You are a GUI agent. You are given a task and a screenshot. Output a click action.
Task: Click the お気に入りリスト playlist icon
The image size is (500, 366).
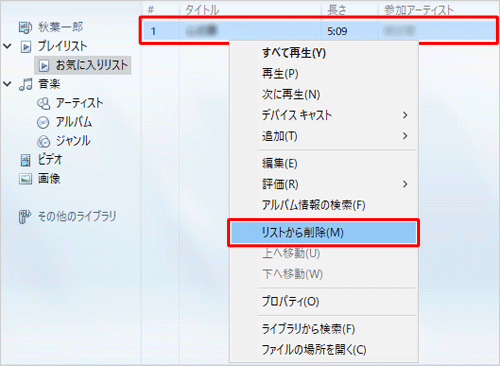tap(44, 65)
